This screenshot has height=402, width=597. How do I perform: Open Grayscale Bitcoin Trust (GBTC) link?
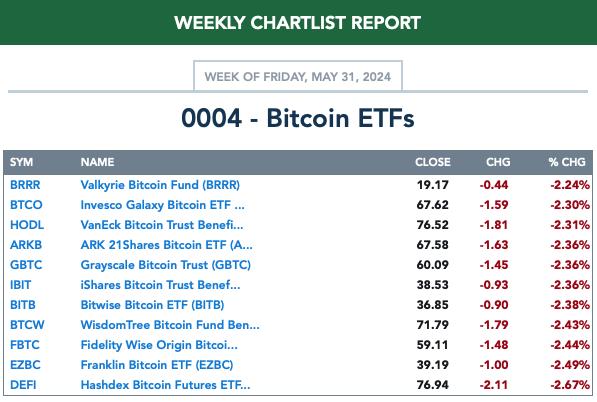tap(166, 265)
